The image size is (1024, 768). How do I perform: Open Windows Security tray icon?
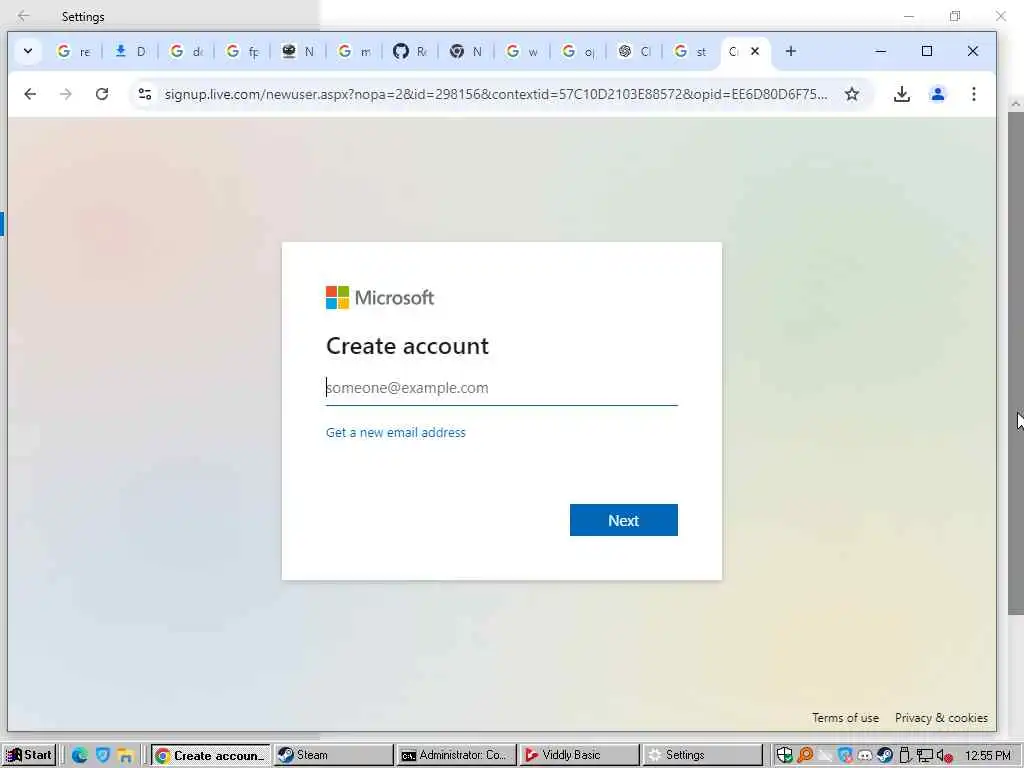click(x=784, y=756)
